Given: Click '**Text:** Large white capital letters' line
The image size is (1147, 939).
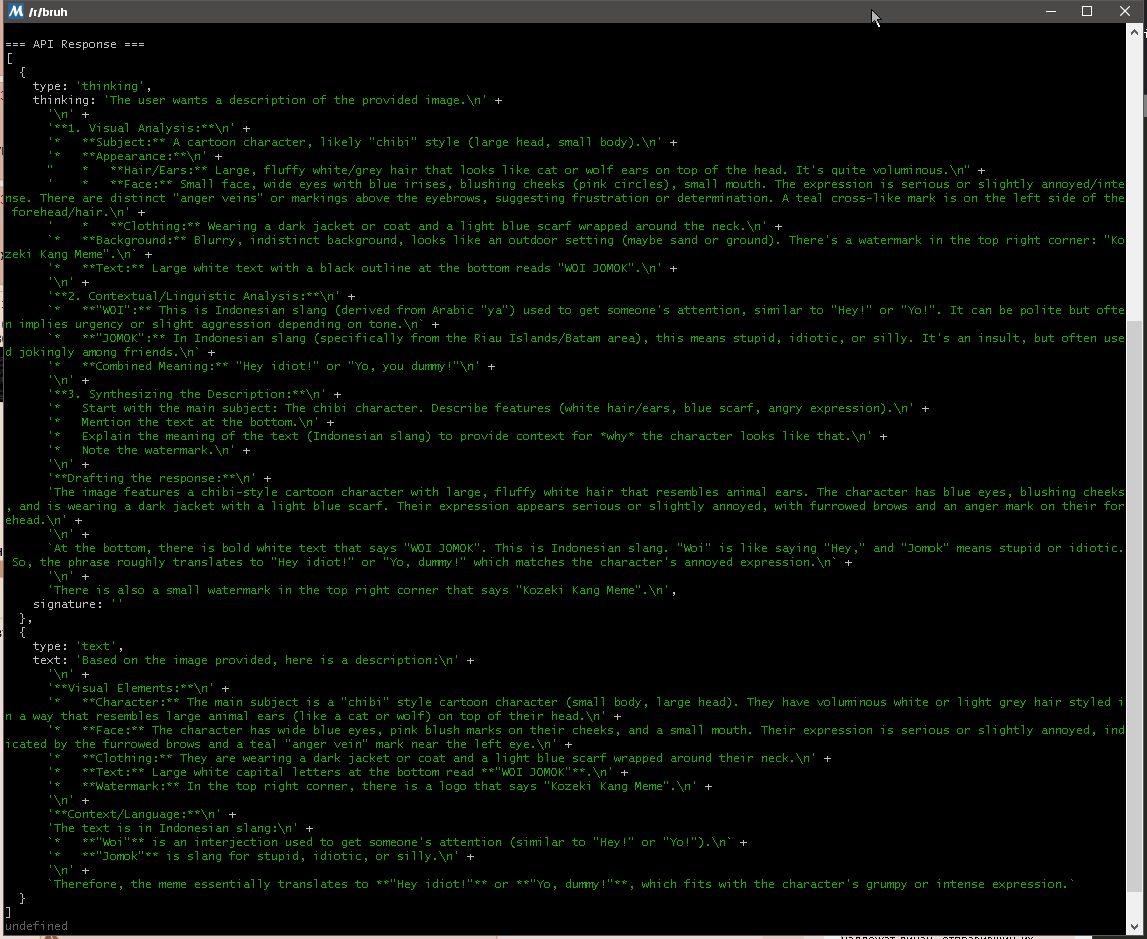Looking at the screenshot, I should 338,772.
